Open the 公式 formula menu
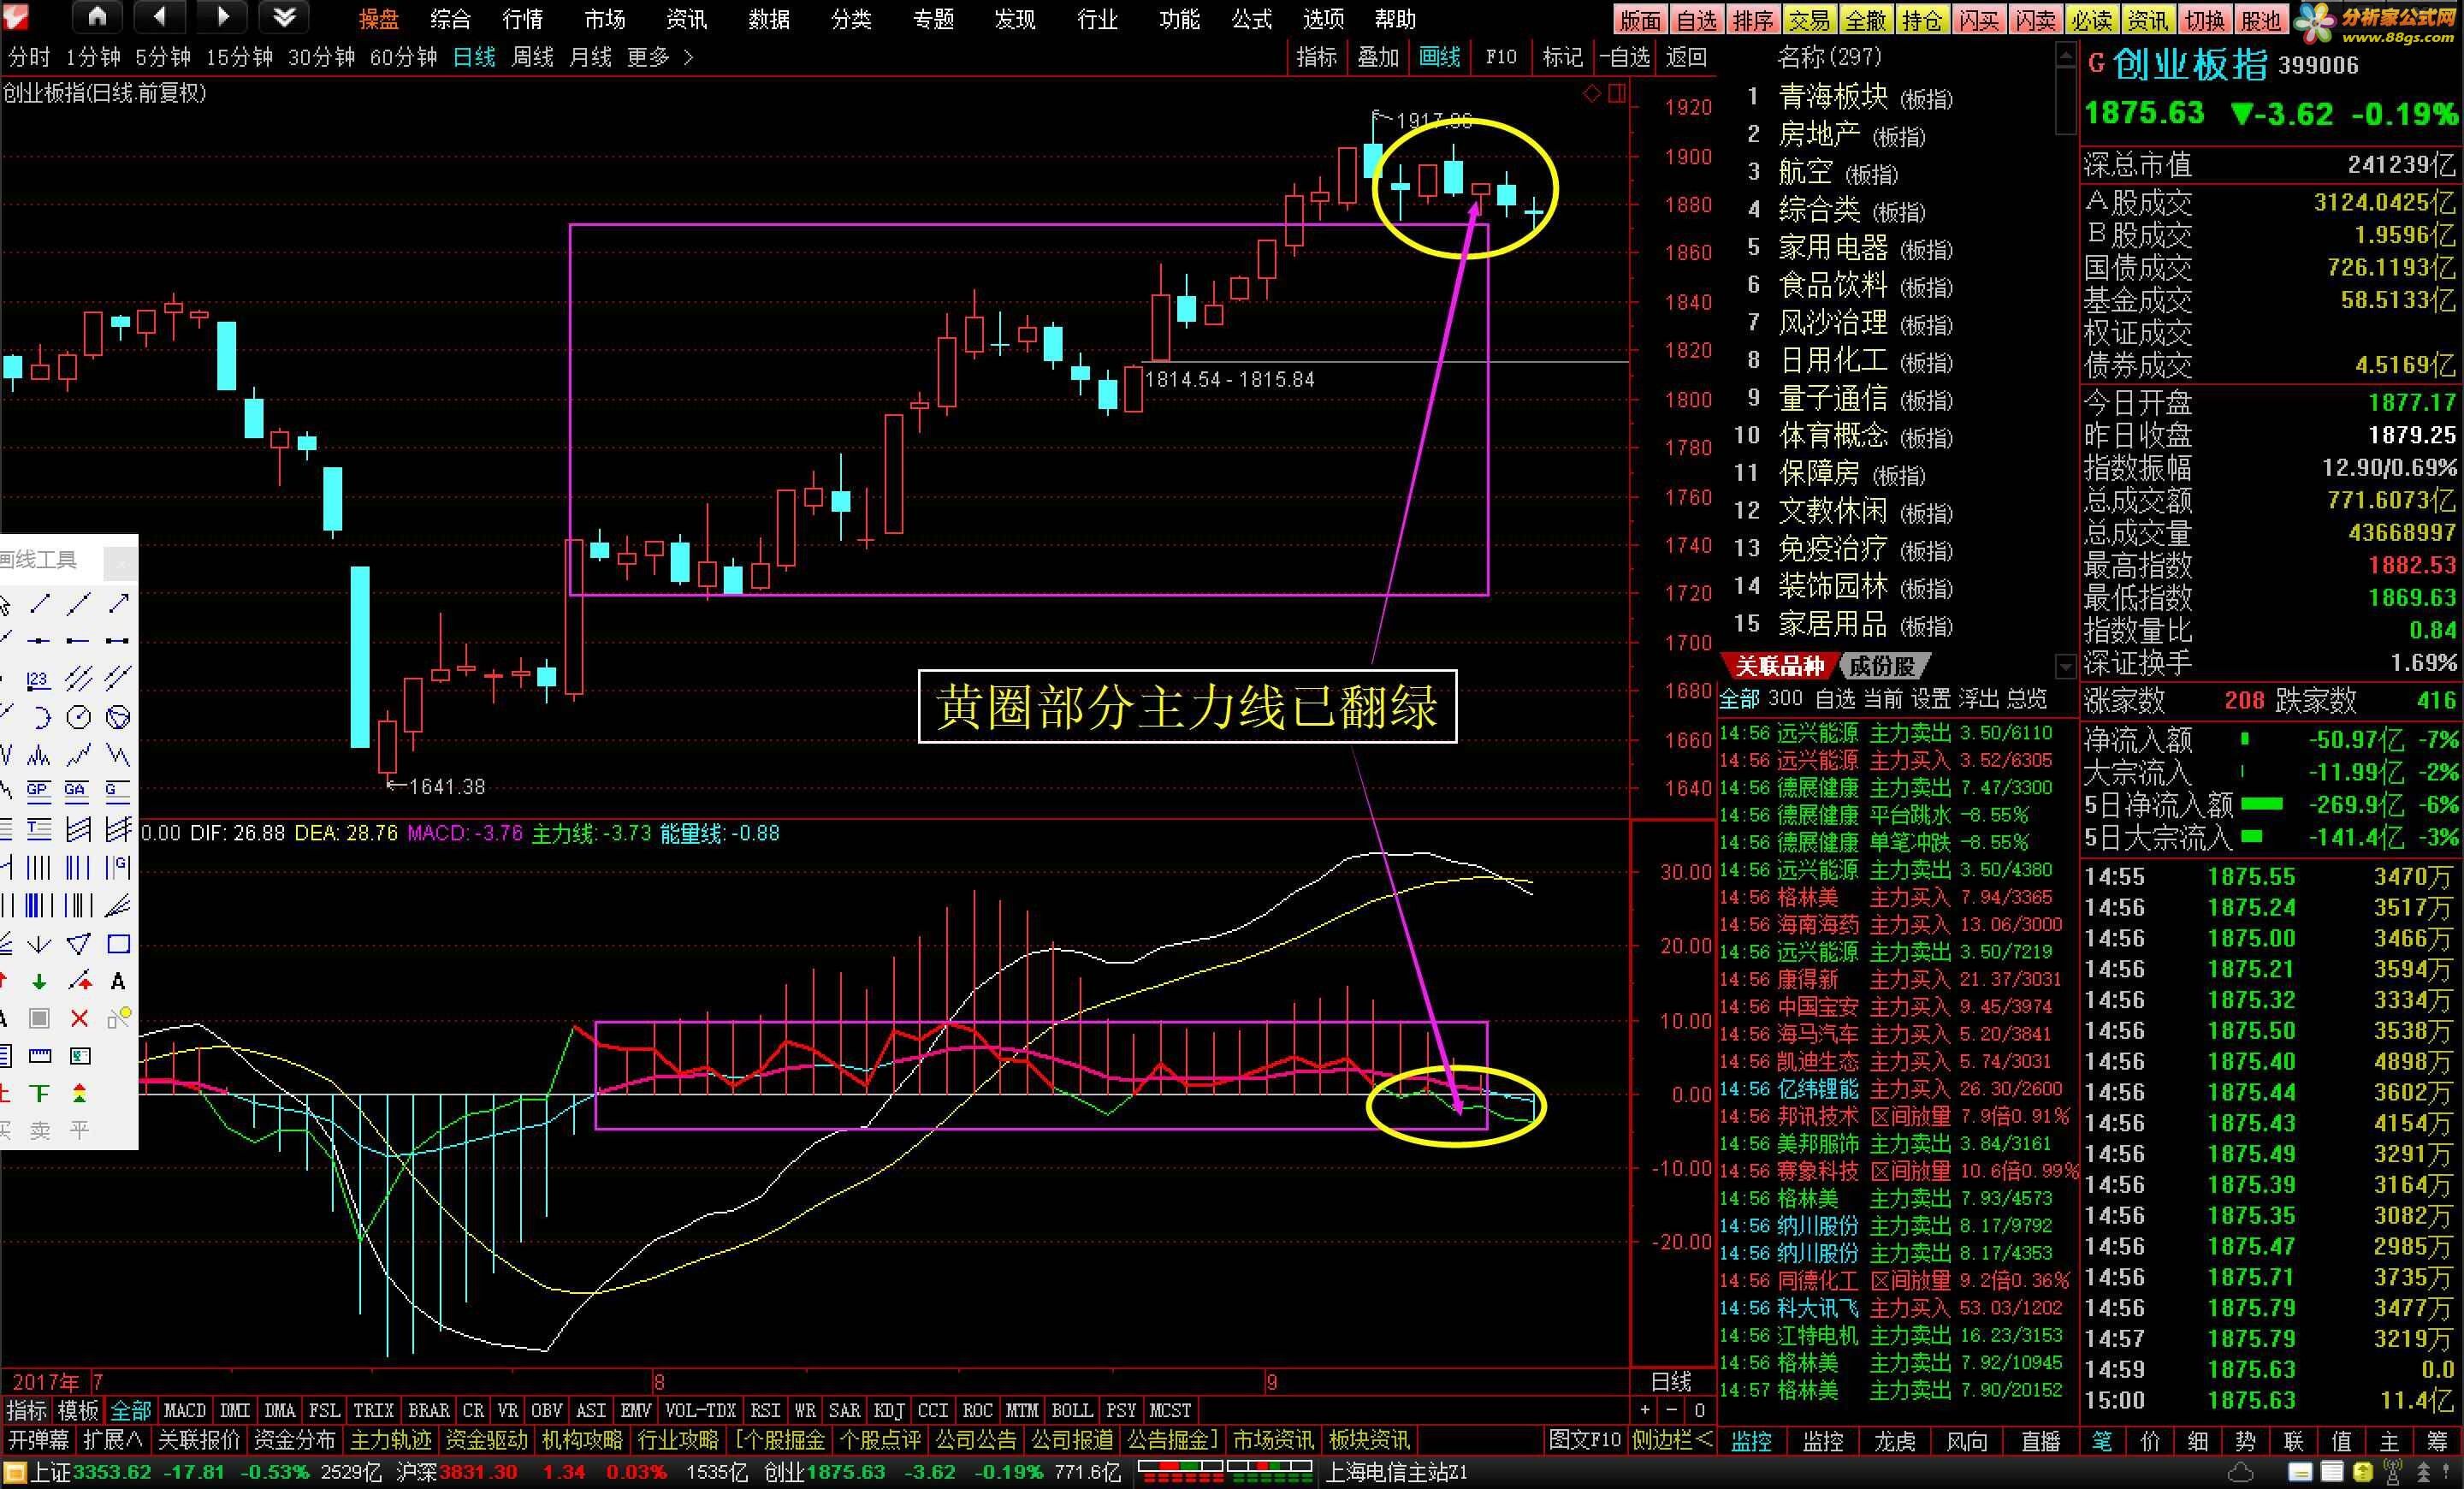2464x1489 pixels. pyautogui.click(x=1251, y=19)
